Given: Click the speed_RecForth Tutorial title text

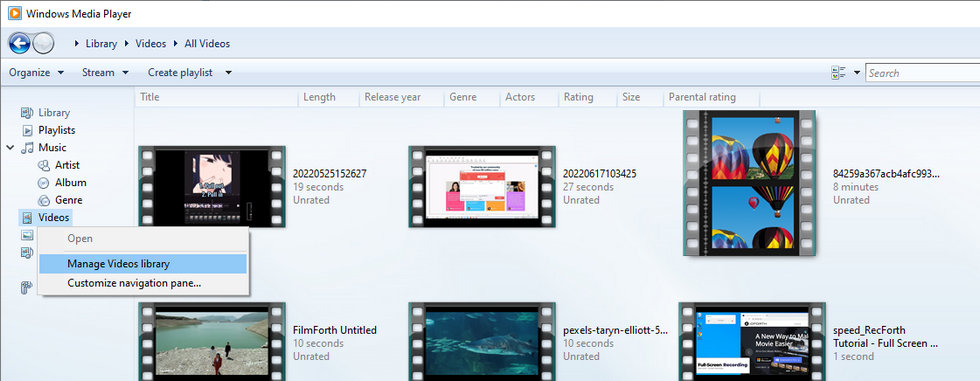Looking at the screenshot, I should (x=886, y=337).
